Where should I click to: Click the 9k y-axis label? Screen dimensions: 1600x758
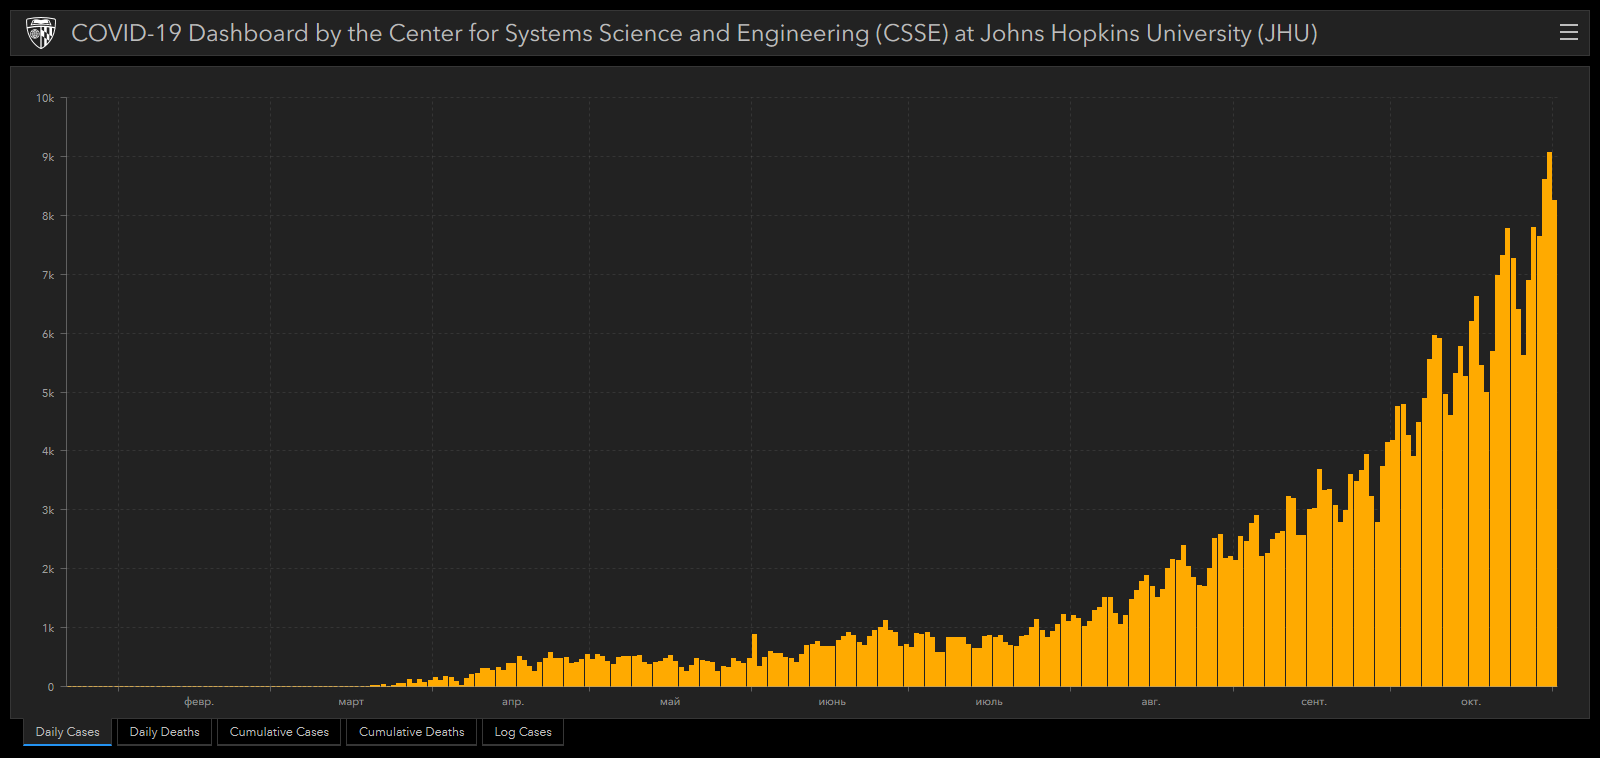pos(48,157)
